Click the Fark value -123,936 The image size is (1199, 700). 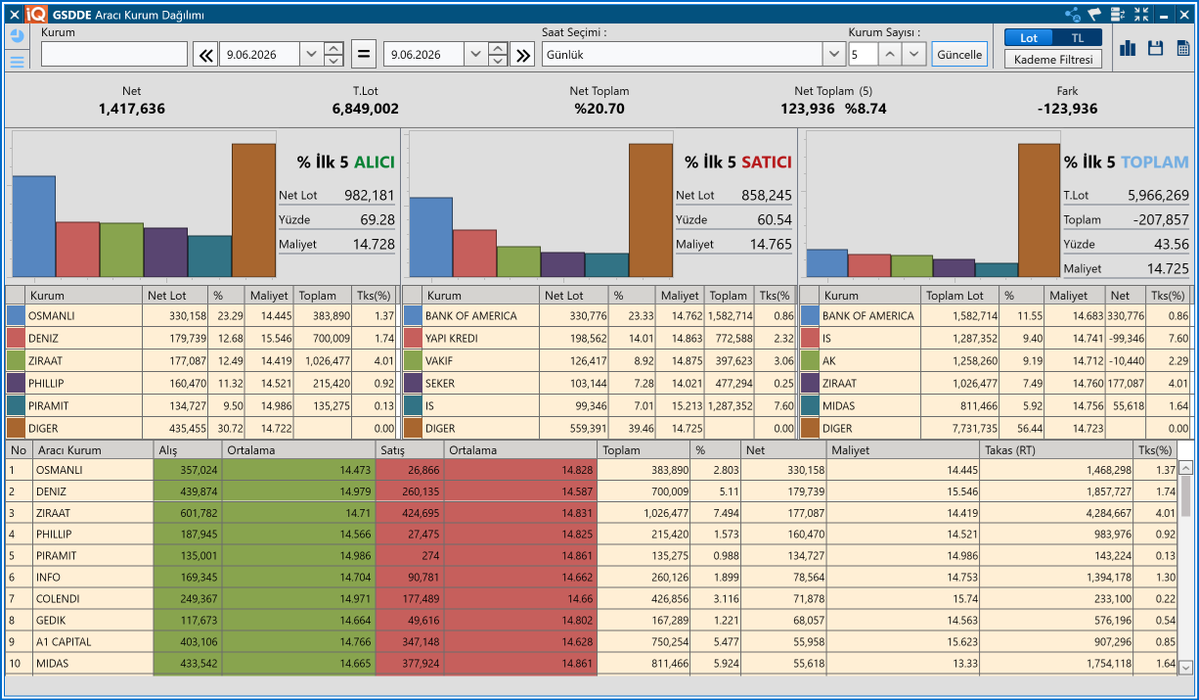[x=1067, y=109]
